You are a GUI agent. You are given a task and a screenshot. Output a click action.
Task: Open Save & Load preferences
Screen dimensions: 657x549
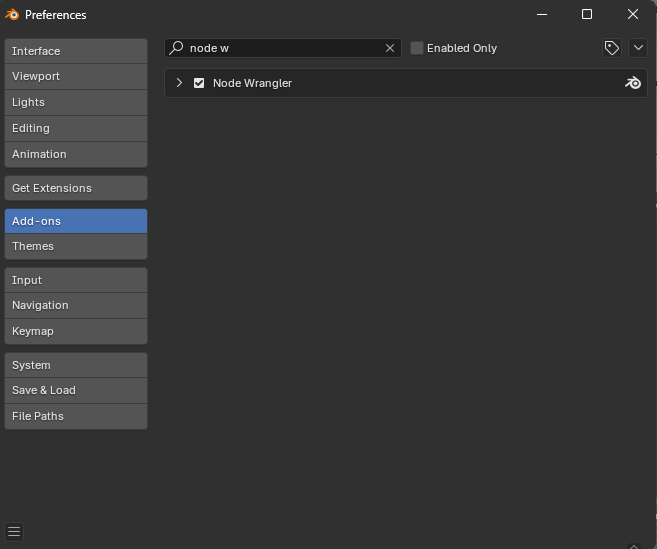(x=76, y=391)
